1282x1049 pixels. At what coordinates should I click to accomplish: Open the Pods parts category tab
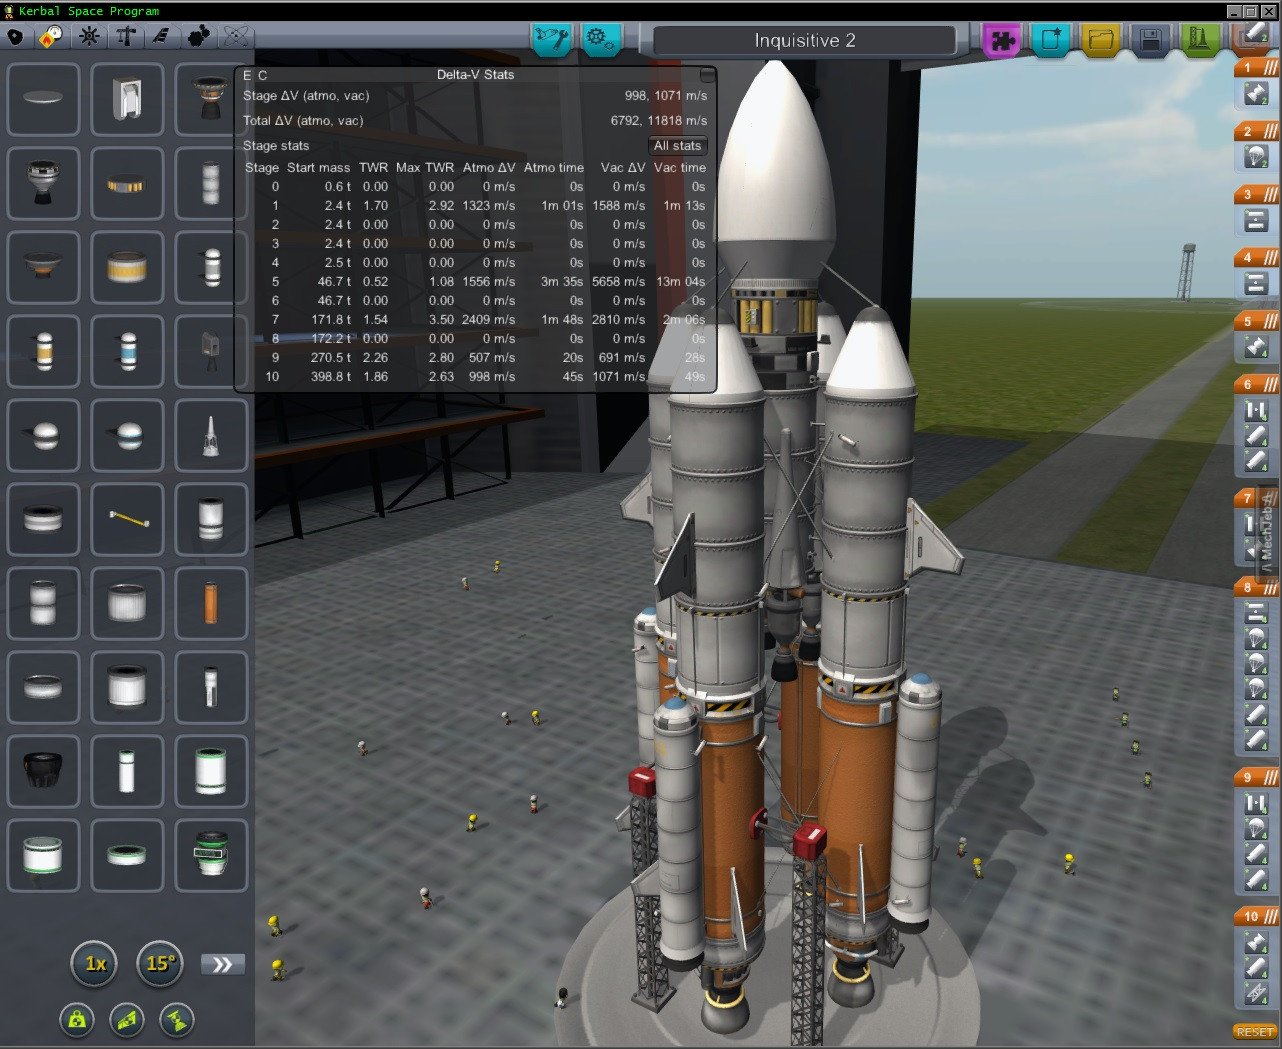tap(15, 37)
